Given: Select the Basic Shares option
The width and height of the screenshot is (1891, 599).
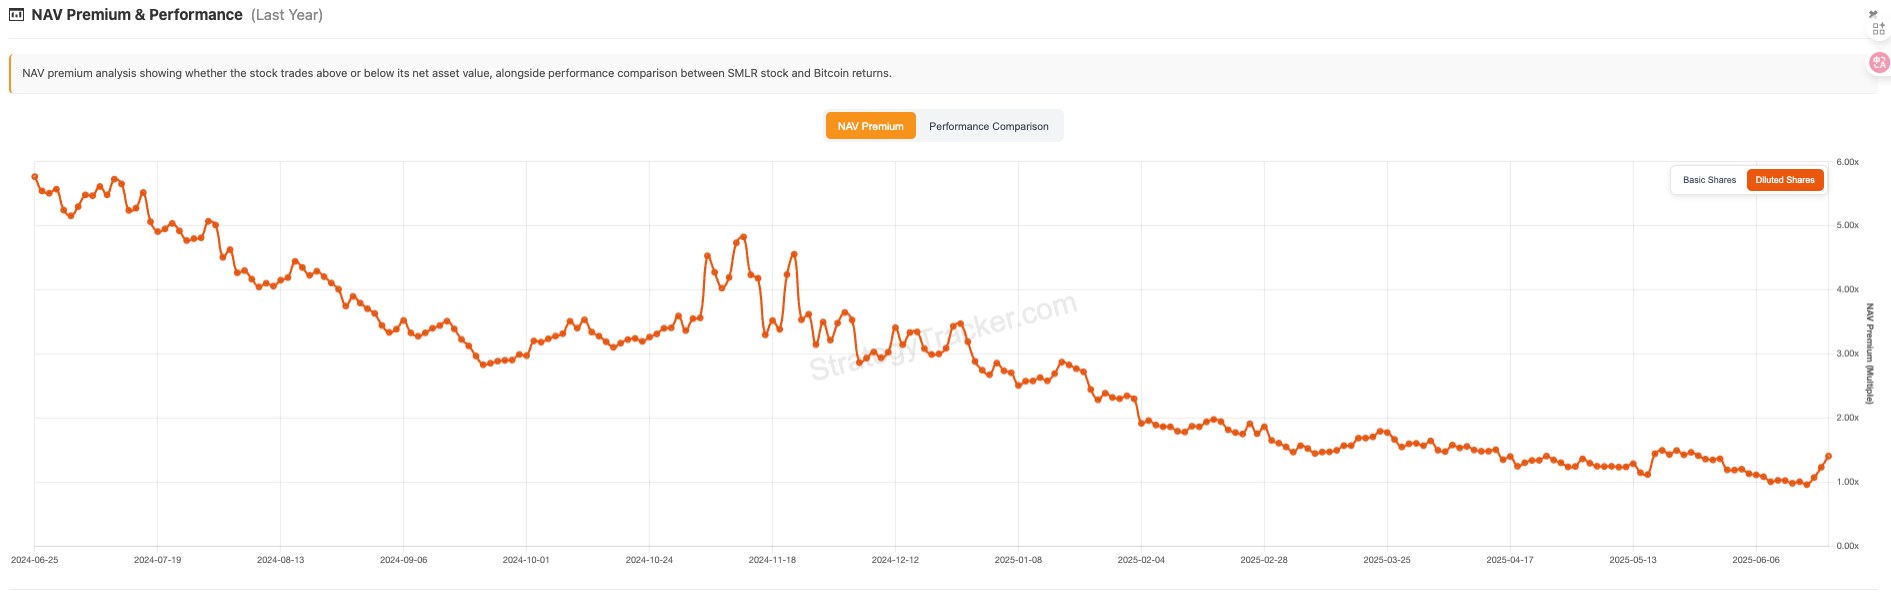Looking at the screenshot, I should [1709, 180].
